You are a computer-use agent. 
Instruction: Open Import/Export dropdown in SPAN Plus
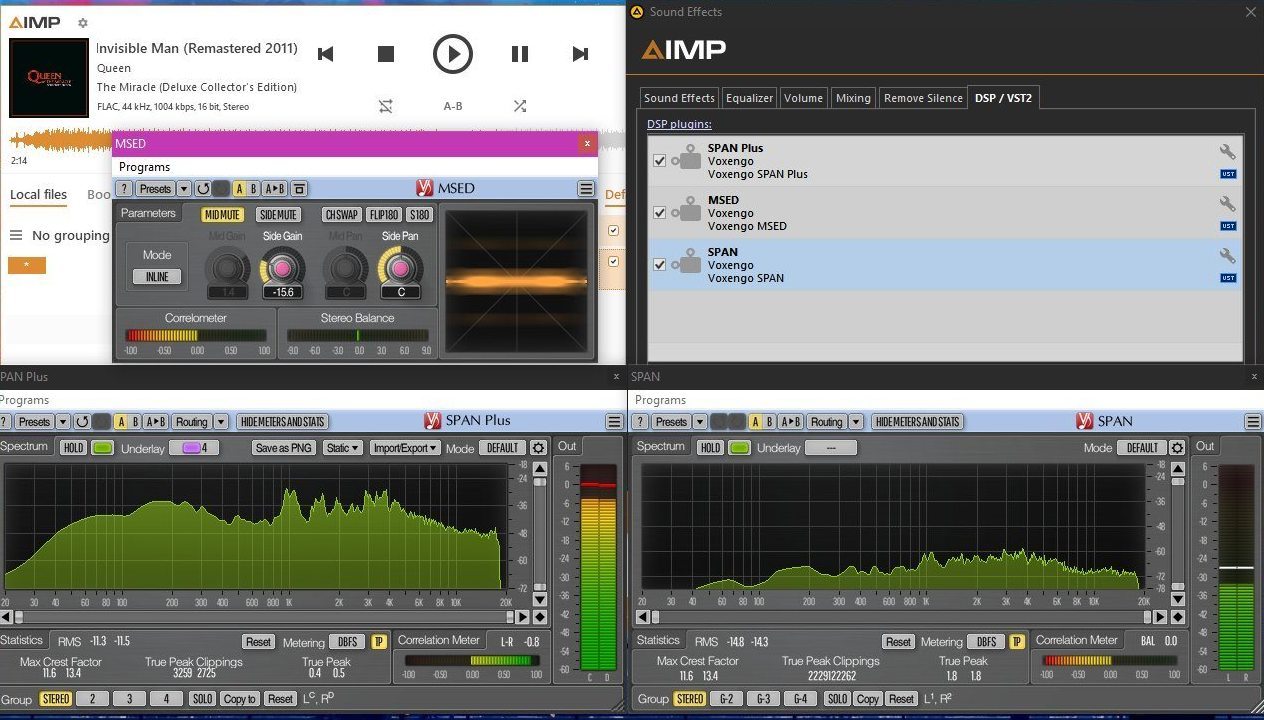click(405, 448)
